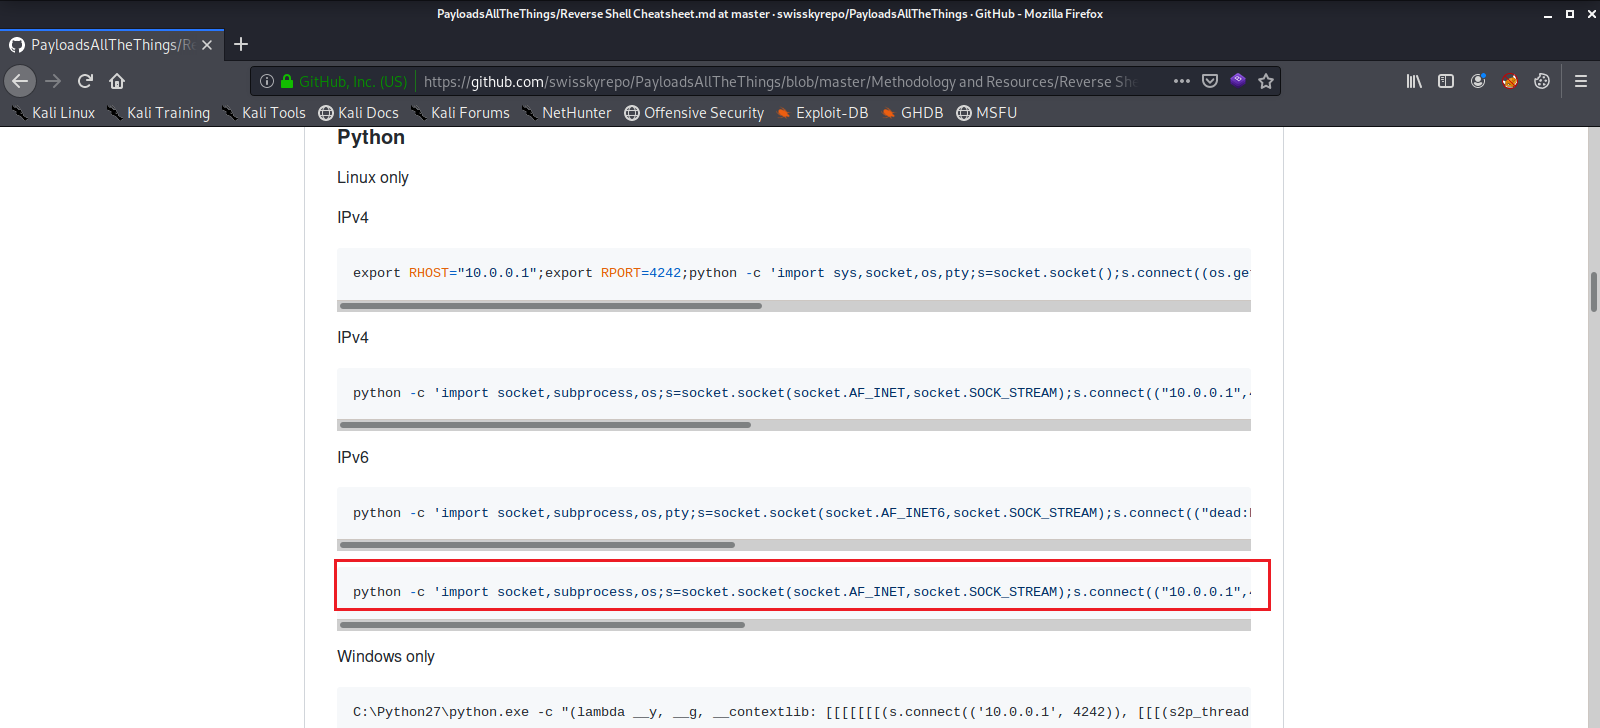Click the forward navigation arrow

53,81
